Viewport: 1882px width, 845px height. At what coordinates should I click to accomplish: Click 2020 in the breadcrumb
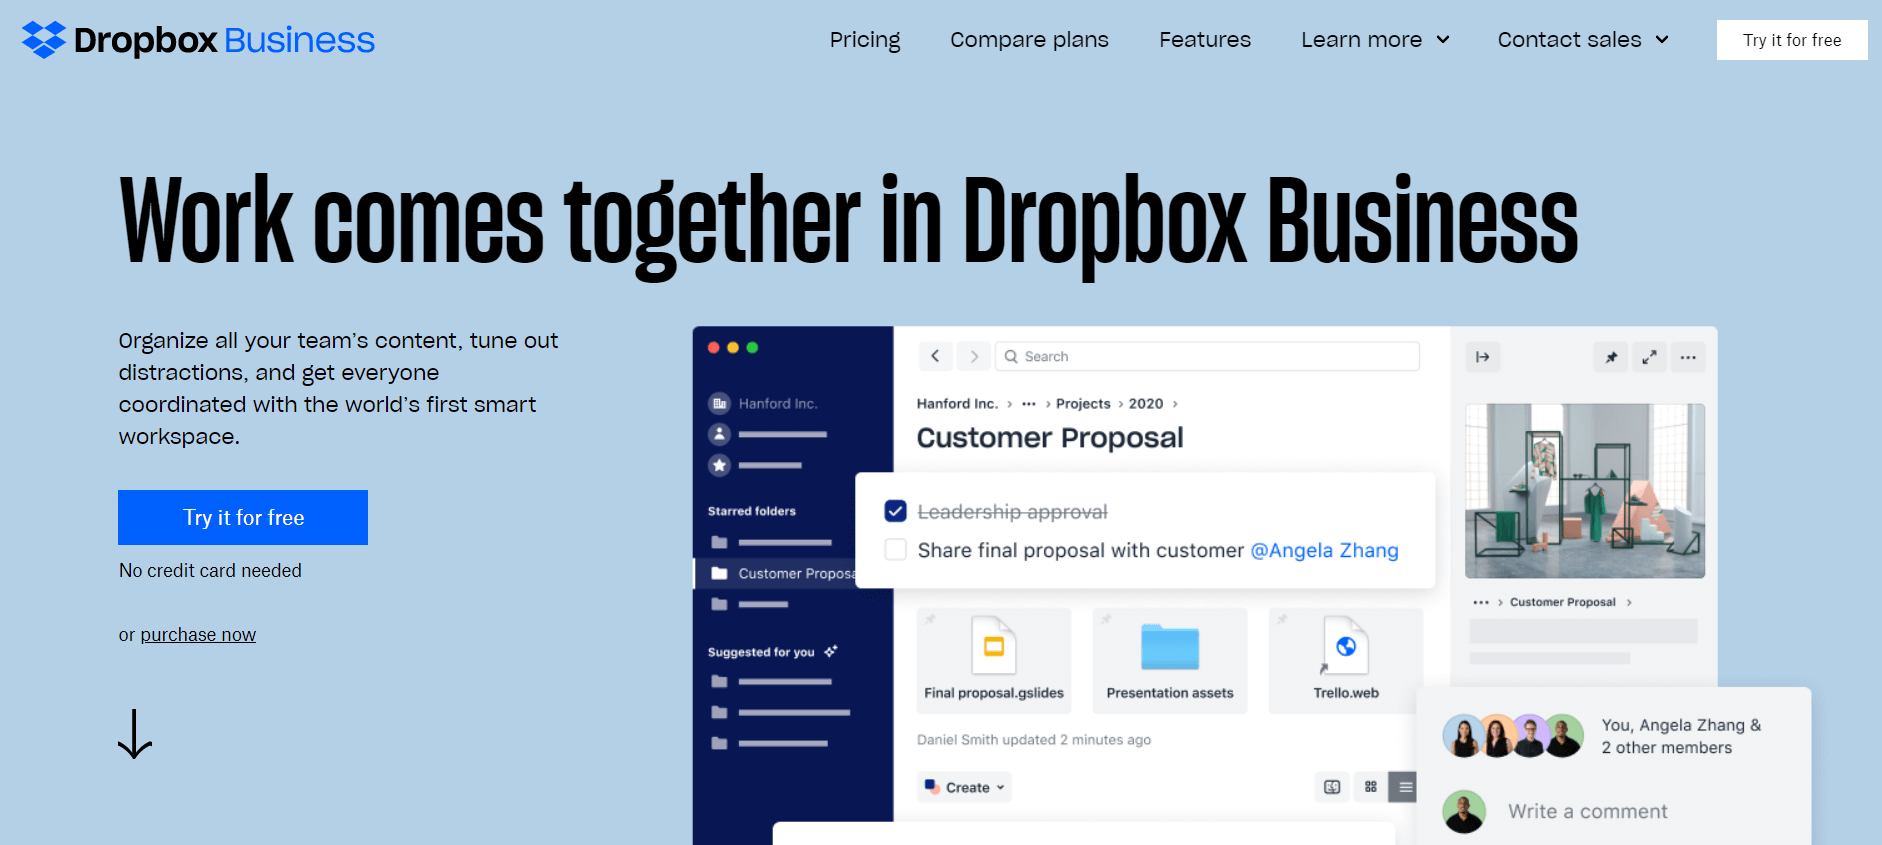tap(1146, 404)
